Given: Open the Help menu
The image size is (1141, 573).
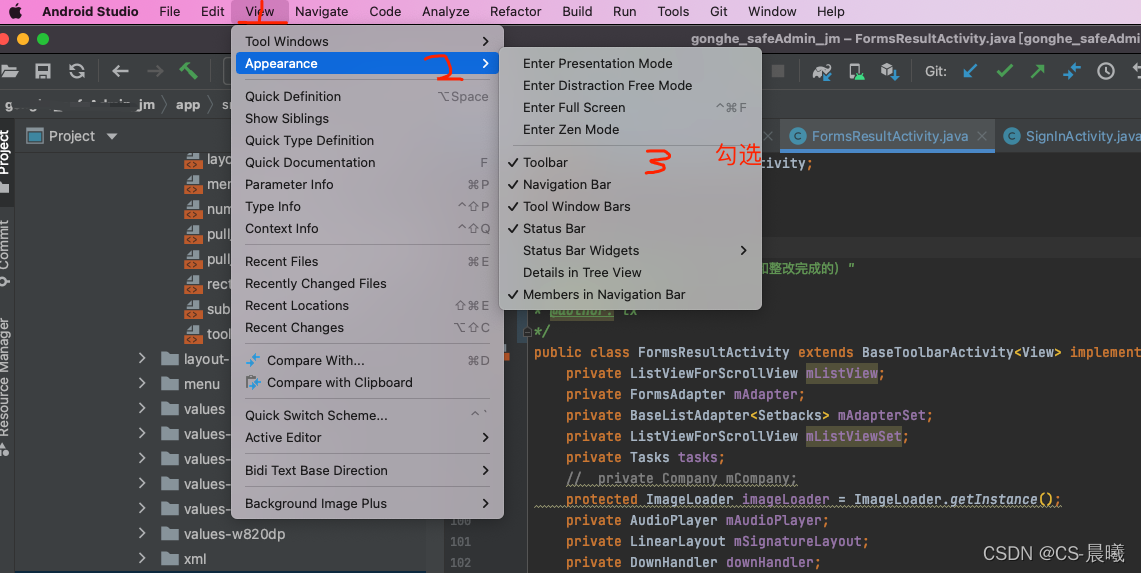Looking at the screenshot, I should click(830, 12).
